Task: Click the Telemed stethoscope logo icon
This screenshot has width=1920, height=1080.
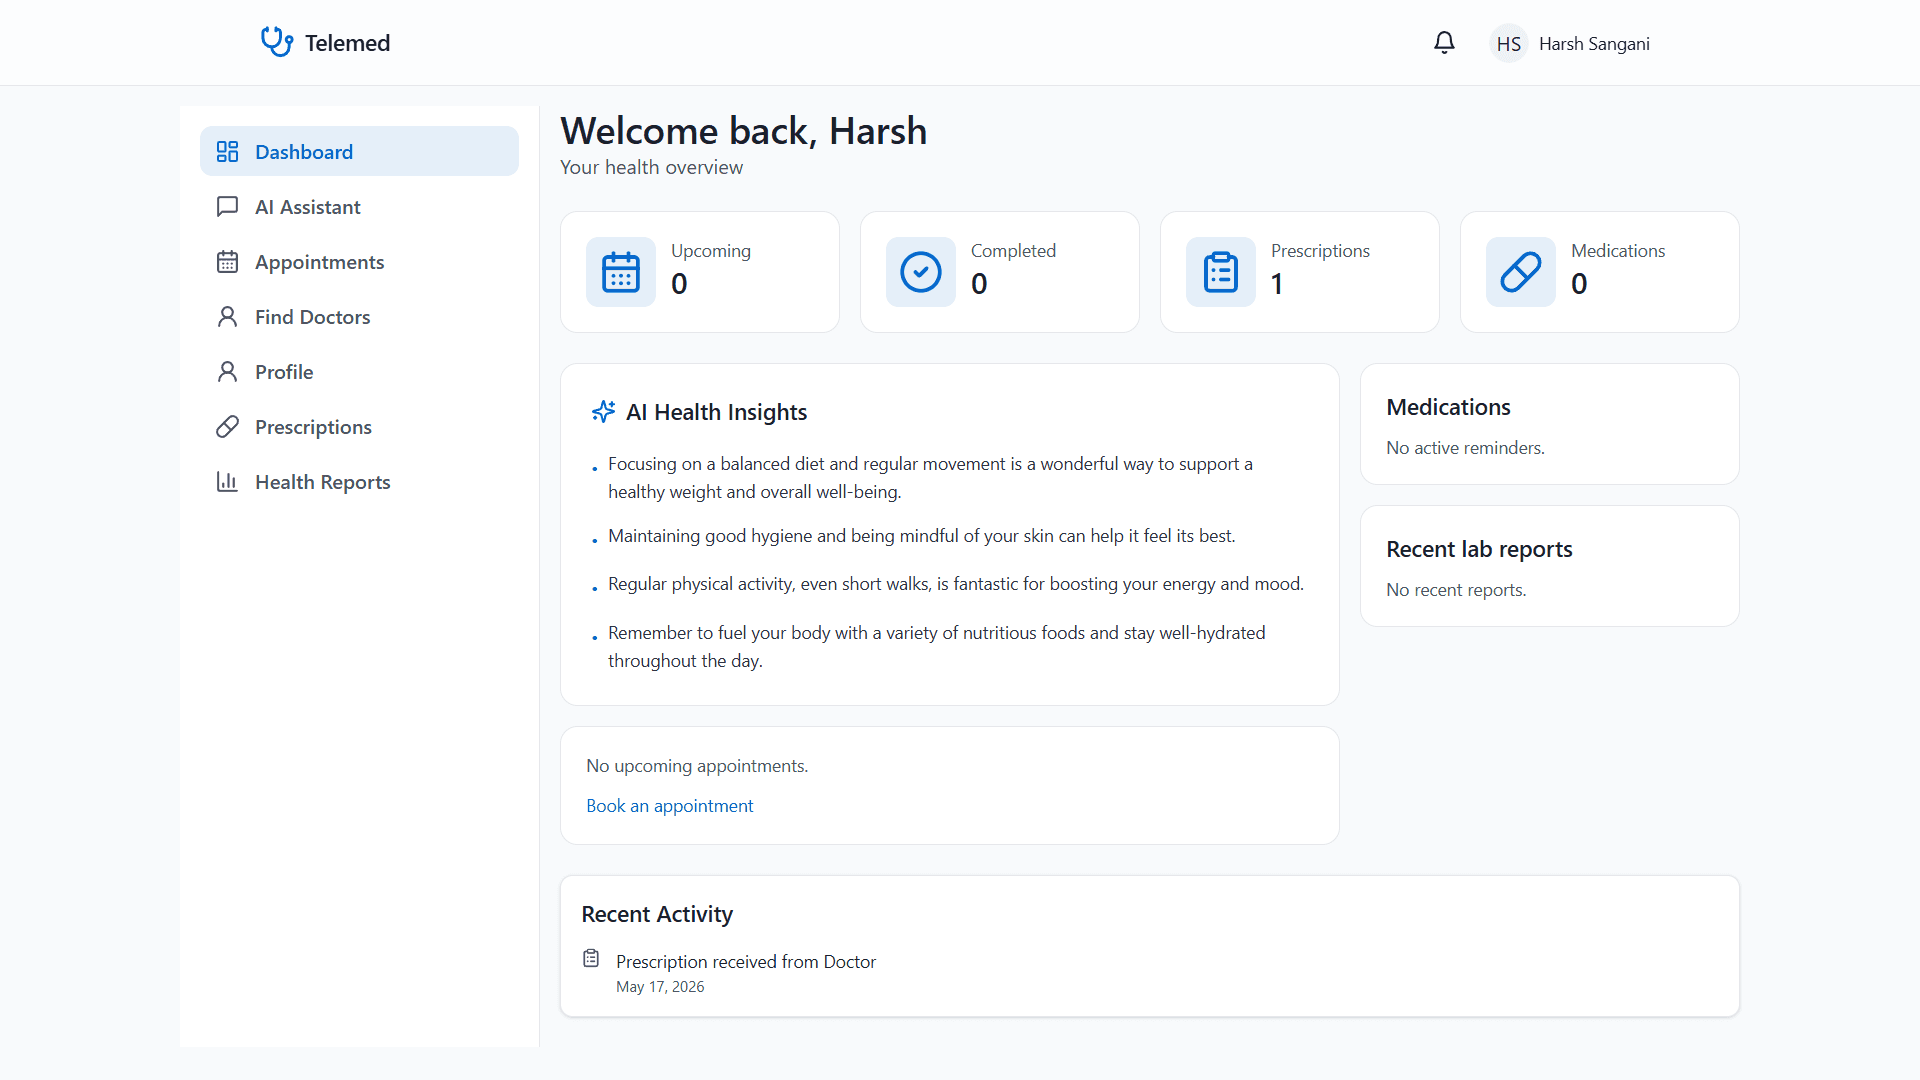Action: (x=277, y=42)
